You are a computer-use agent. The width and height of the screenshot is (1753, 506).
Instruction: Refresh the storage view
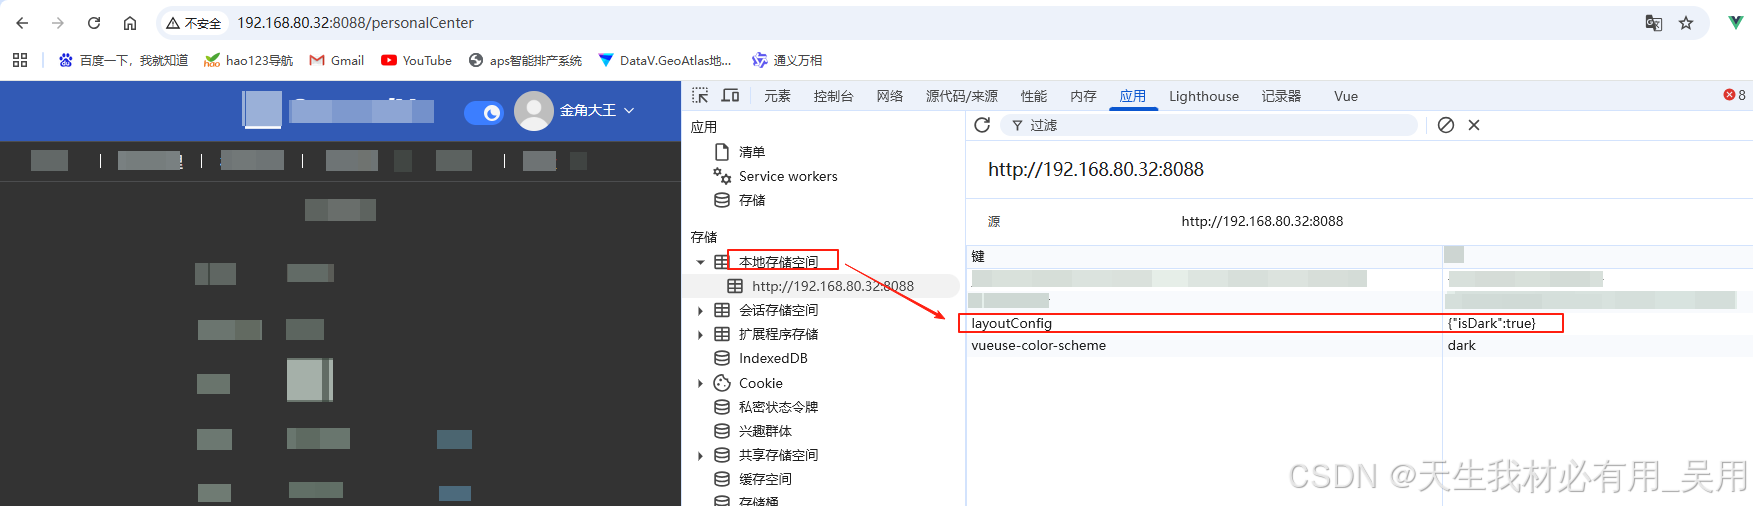pos(982,125)
